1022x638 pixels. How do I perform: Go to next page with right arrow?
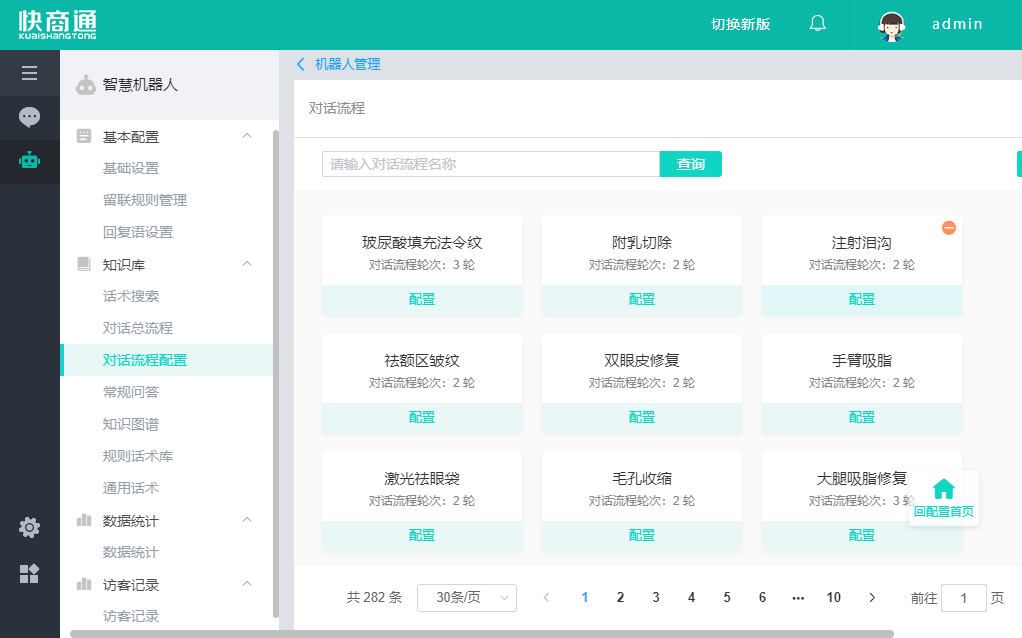coord(872,597)
